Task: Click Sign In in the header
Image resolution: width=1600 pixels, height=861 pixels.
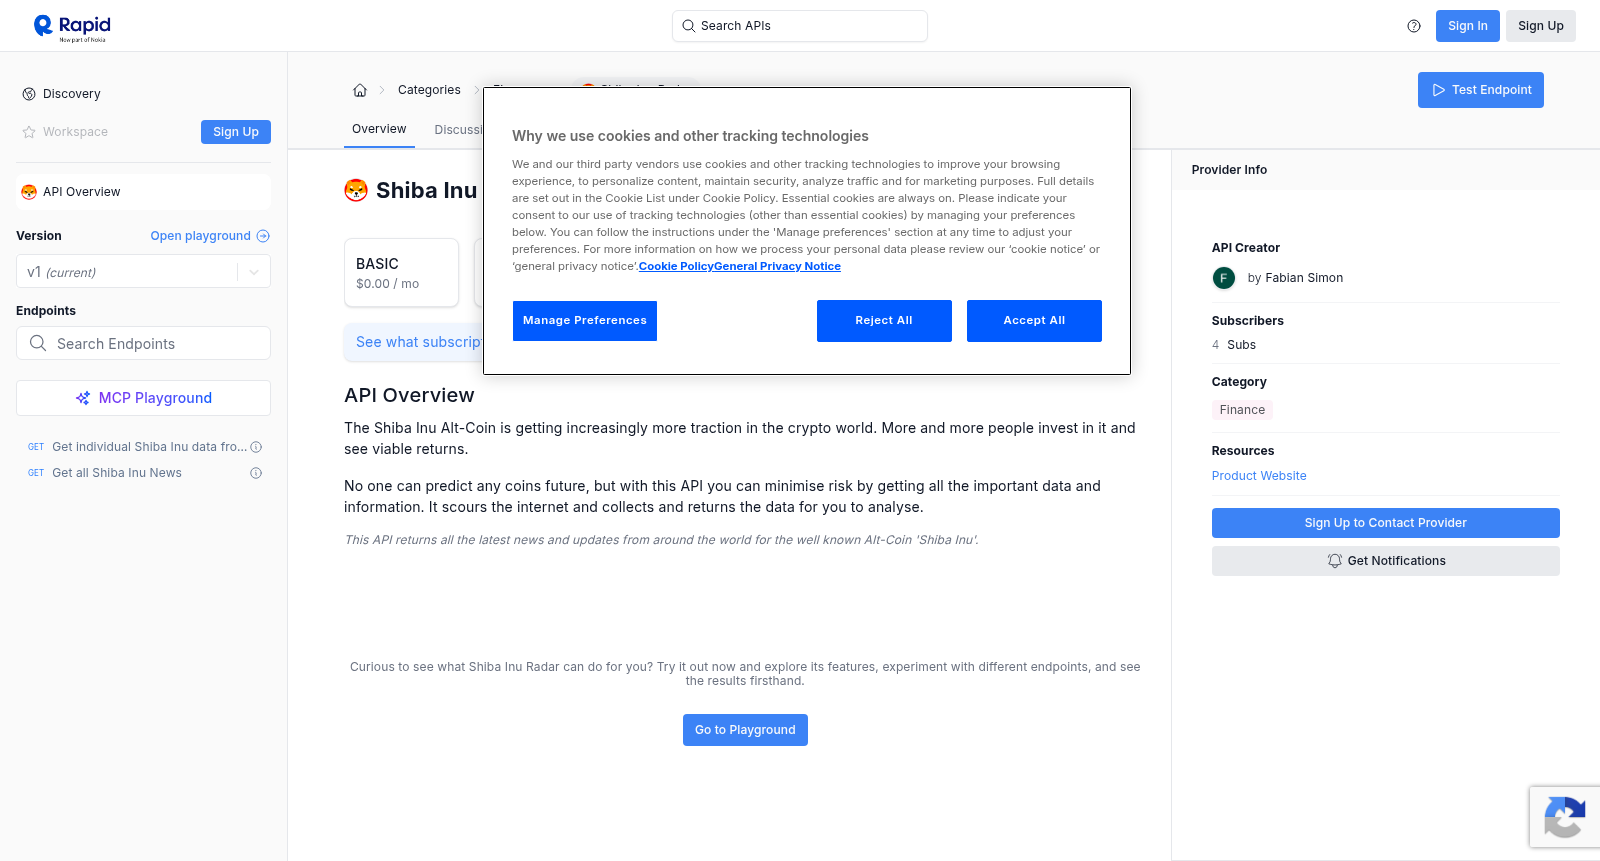Action: pyautogui.click(x=1468, y=26)
